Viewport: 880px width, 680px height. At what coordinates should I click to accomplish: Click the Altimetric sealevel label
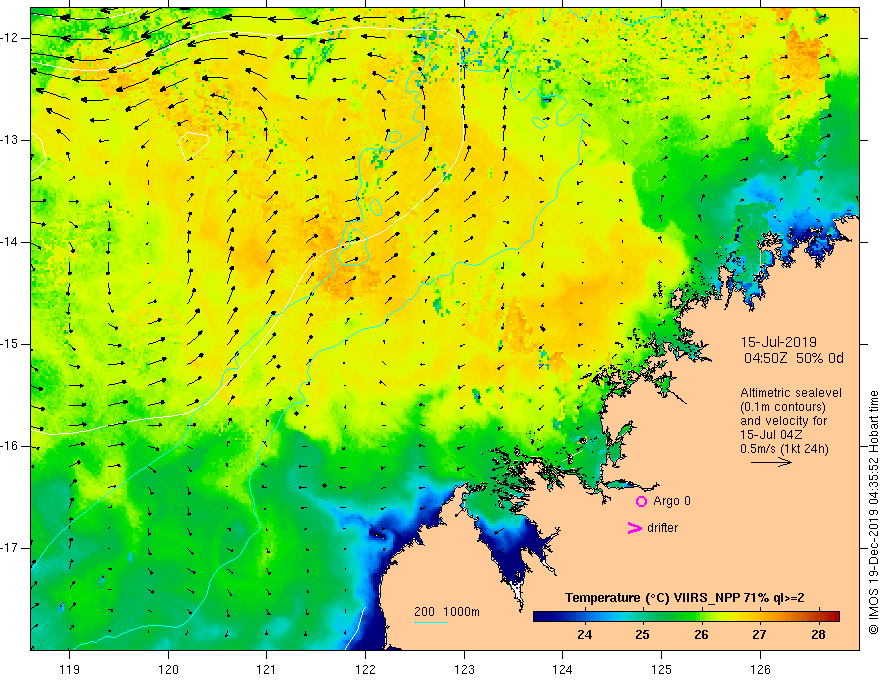coord(791,393)
